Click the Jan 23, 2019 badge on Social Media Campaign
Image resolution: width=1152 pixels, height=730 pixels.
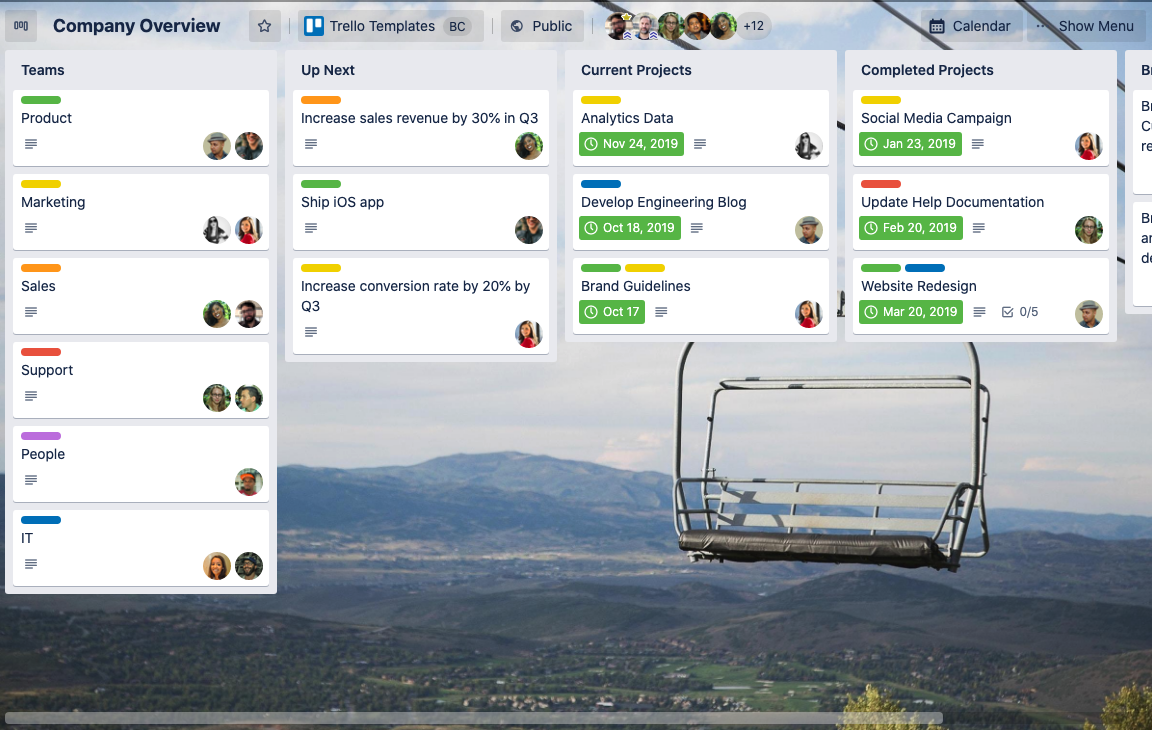point(909,144)
